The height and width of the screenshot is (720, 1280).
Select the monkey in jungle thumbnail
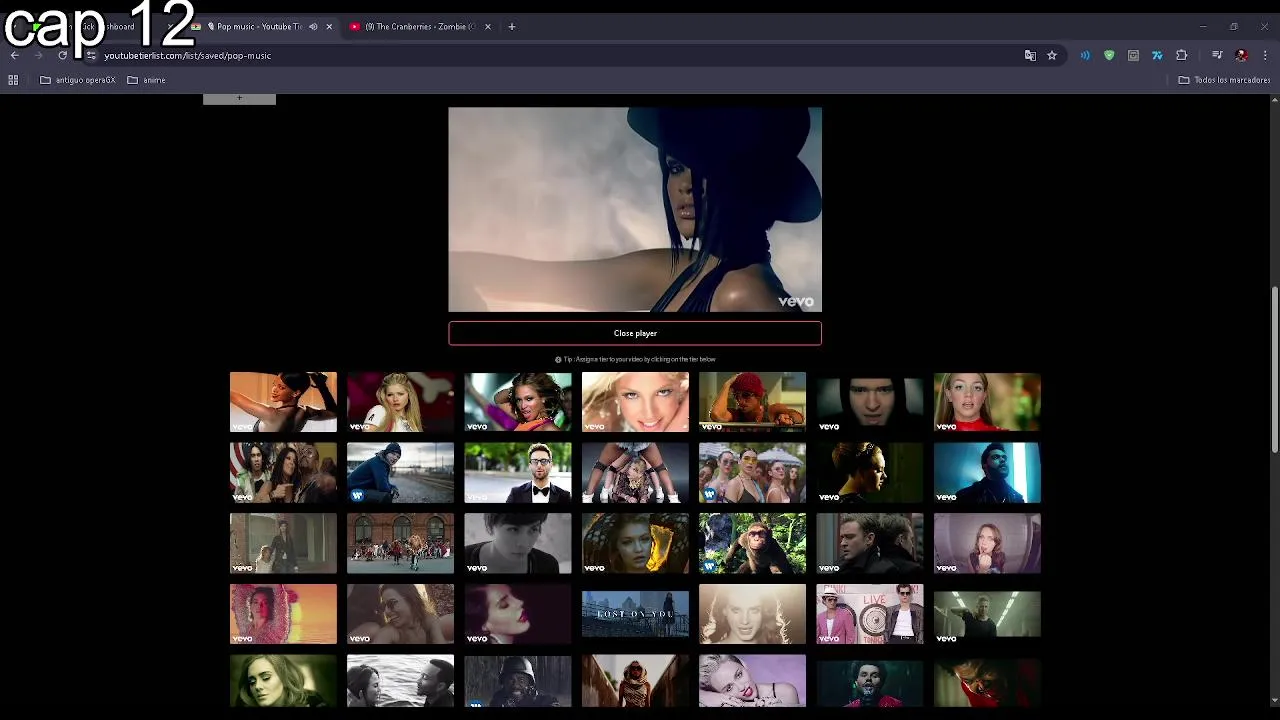[x=752, y=543]
